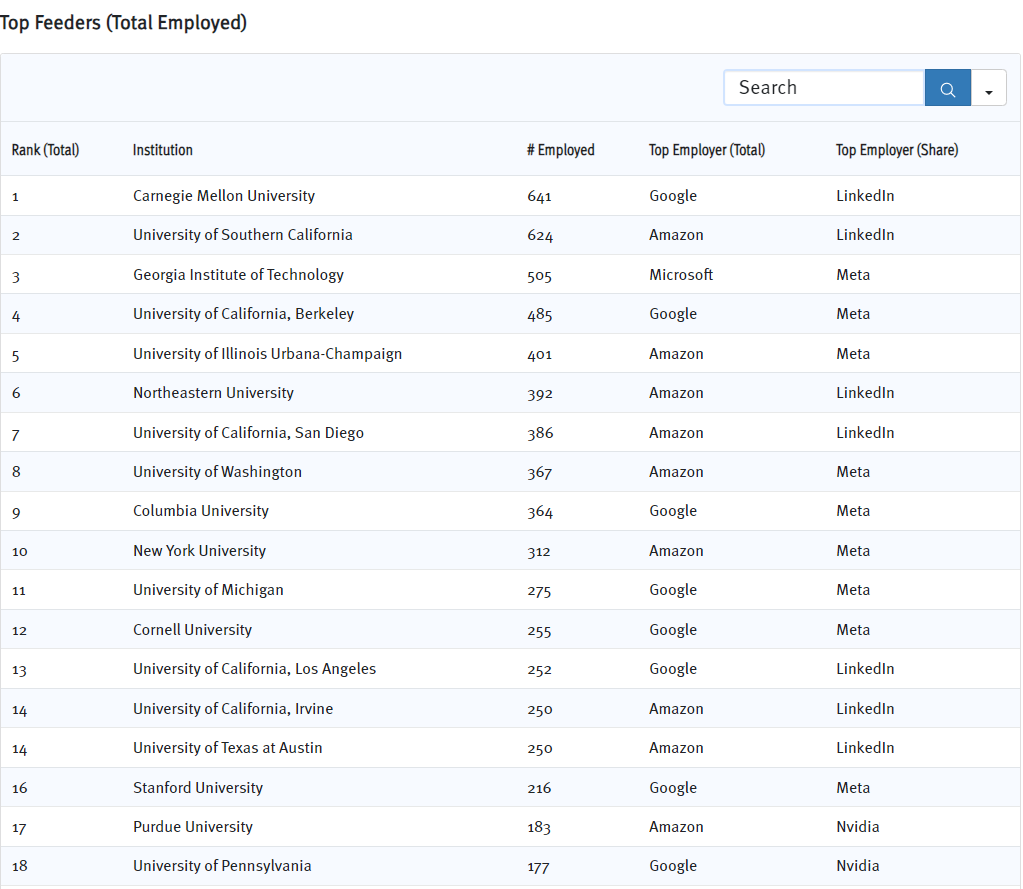
Task: Click Meta in Berkeley row
Action: coord(853,314)
